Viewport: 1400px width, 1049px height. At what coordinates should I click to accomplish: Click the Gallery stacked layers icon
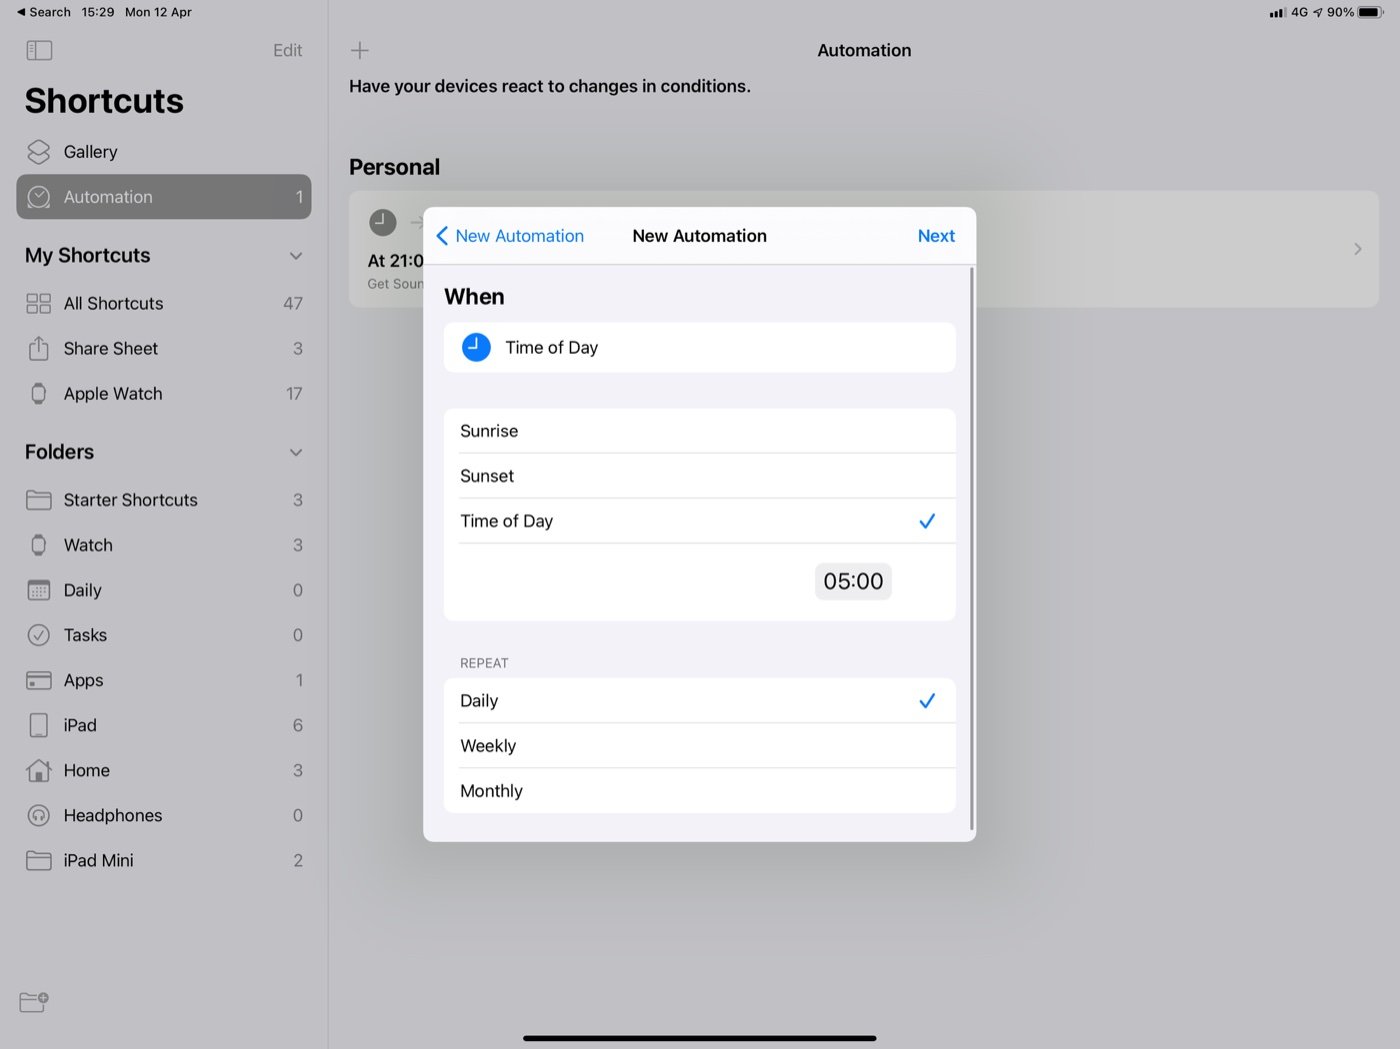(38, 151)
